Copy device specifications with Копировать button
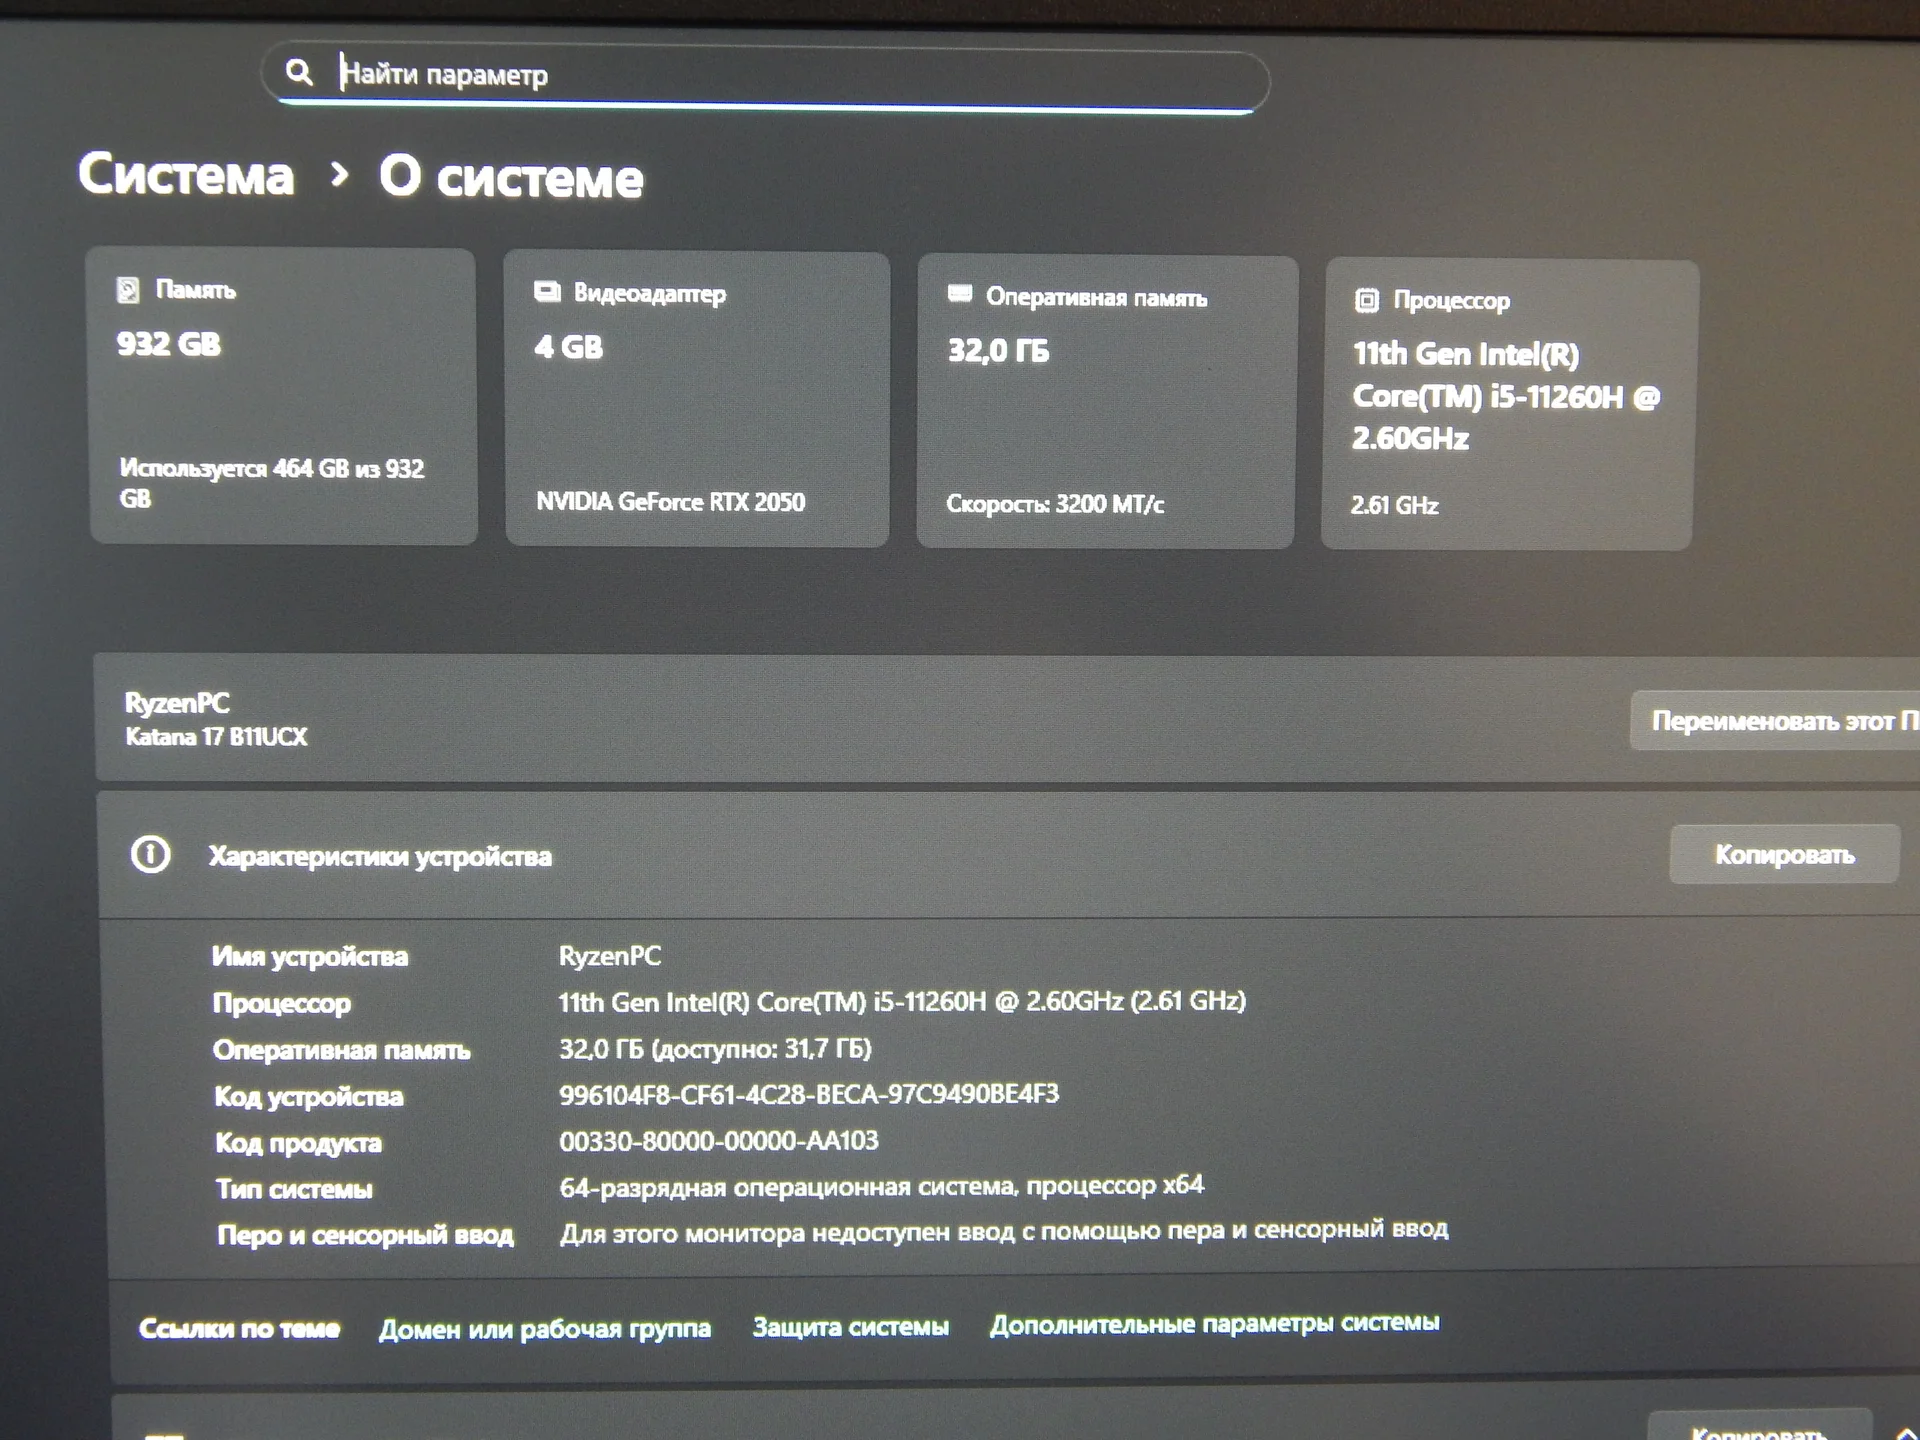 (1784, 854)
